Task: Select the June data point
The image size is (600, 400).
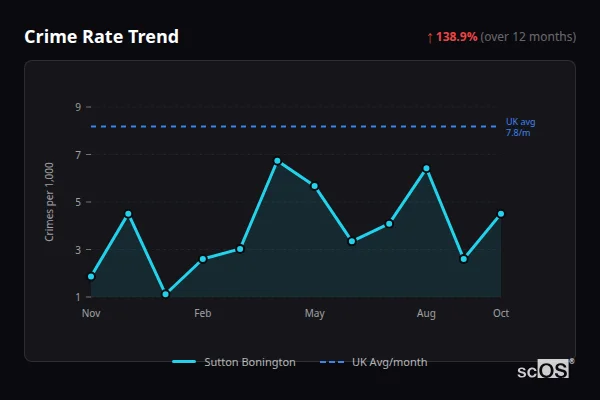Action: click(x=352, y=241)
